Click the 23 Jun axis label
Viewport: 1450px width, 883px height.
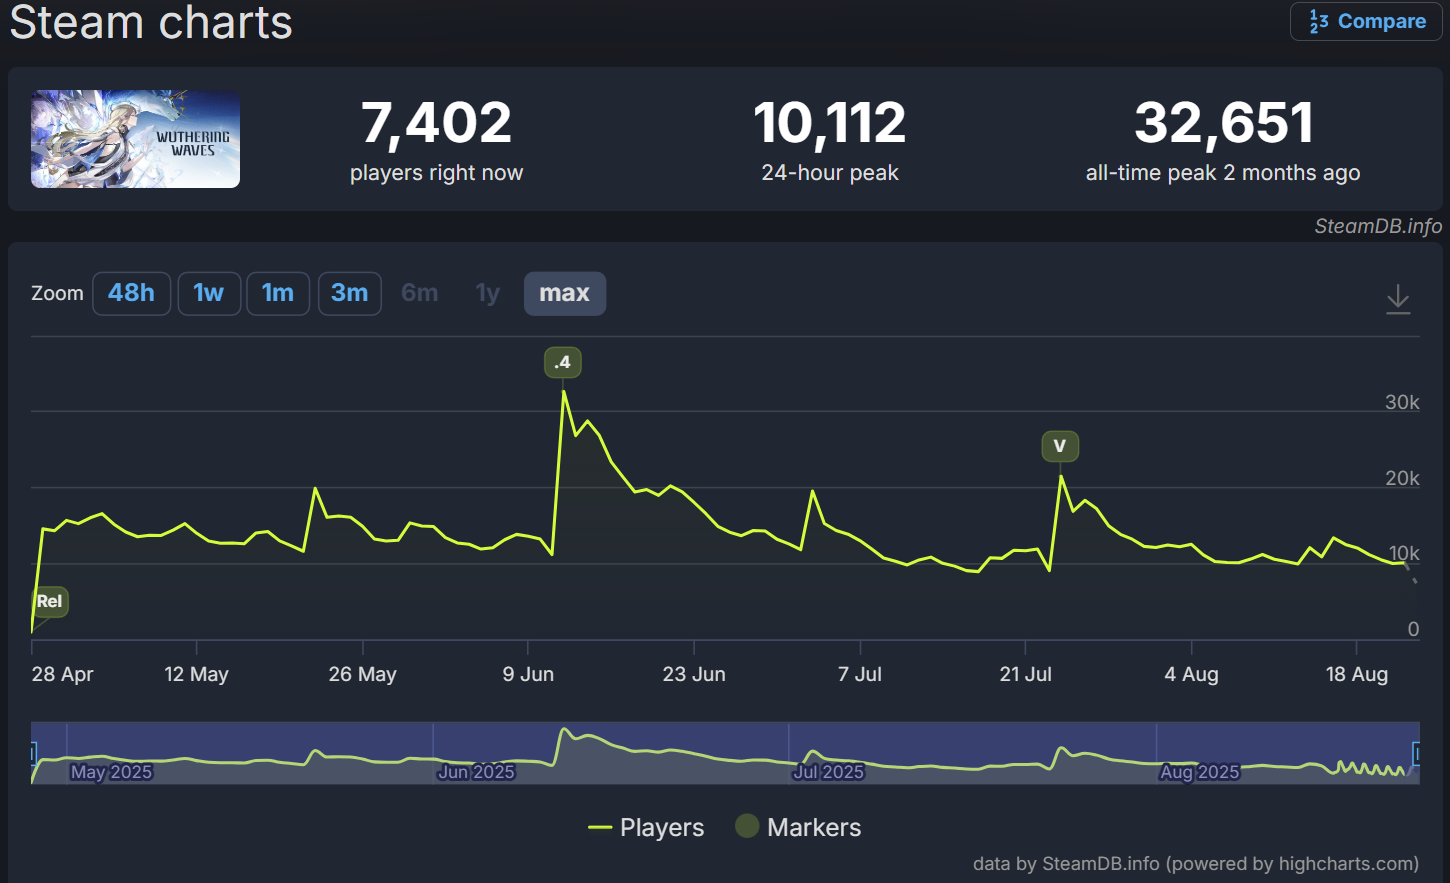click(694, 674)
